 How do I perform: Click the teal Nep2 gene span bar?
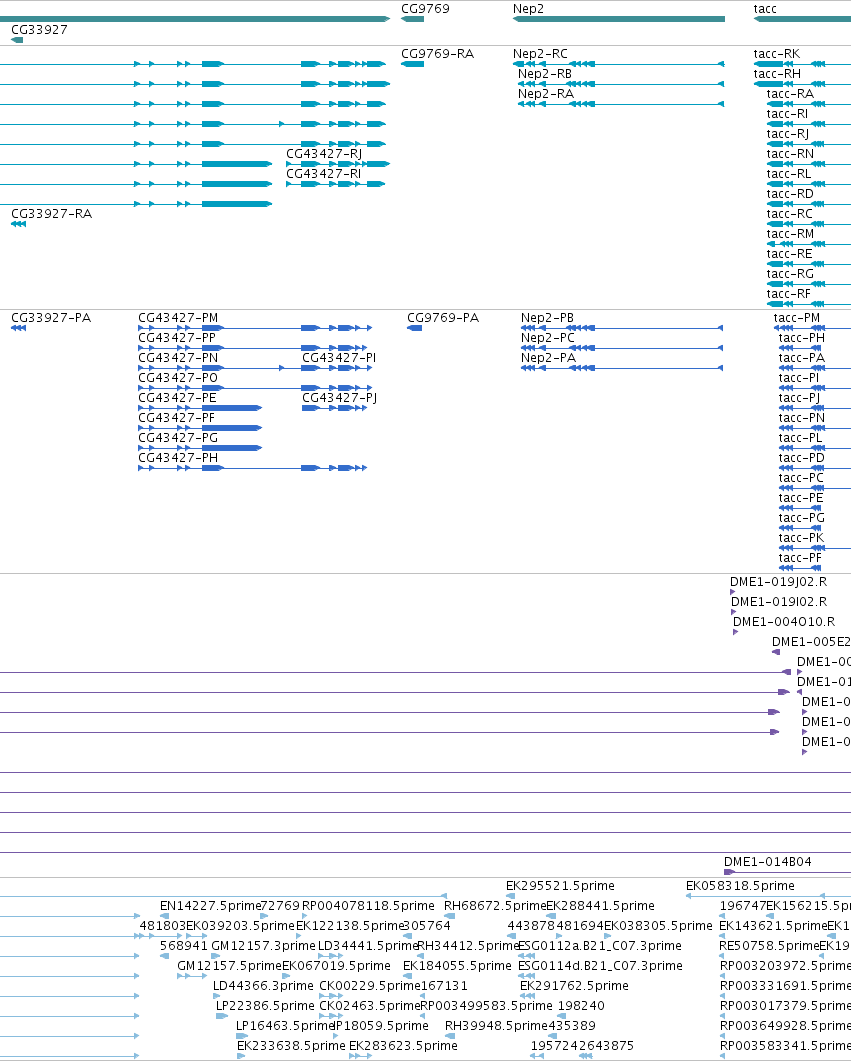tap(619, 19)
